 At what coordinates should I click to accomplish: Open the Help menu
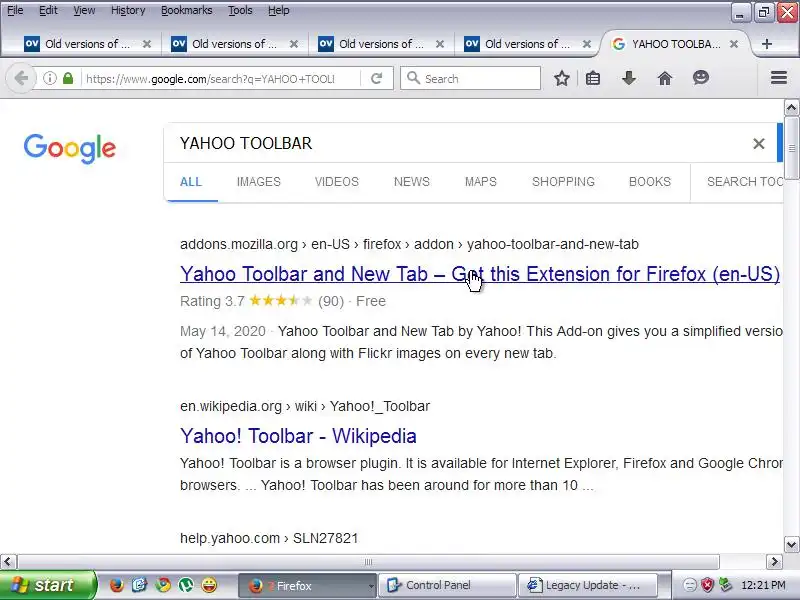click(279, 10)
